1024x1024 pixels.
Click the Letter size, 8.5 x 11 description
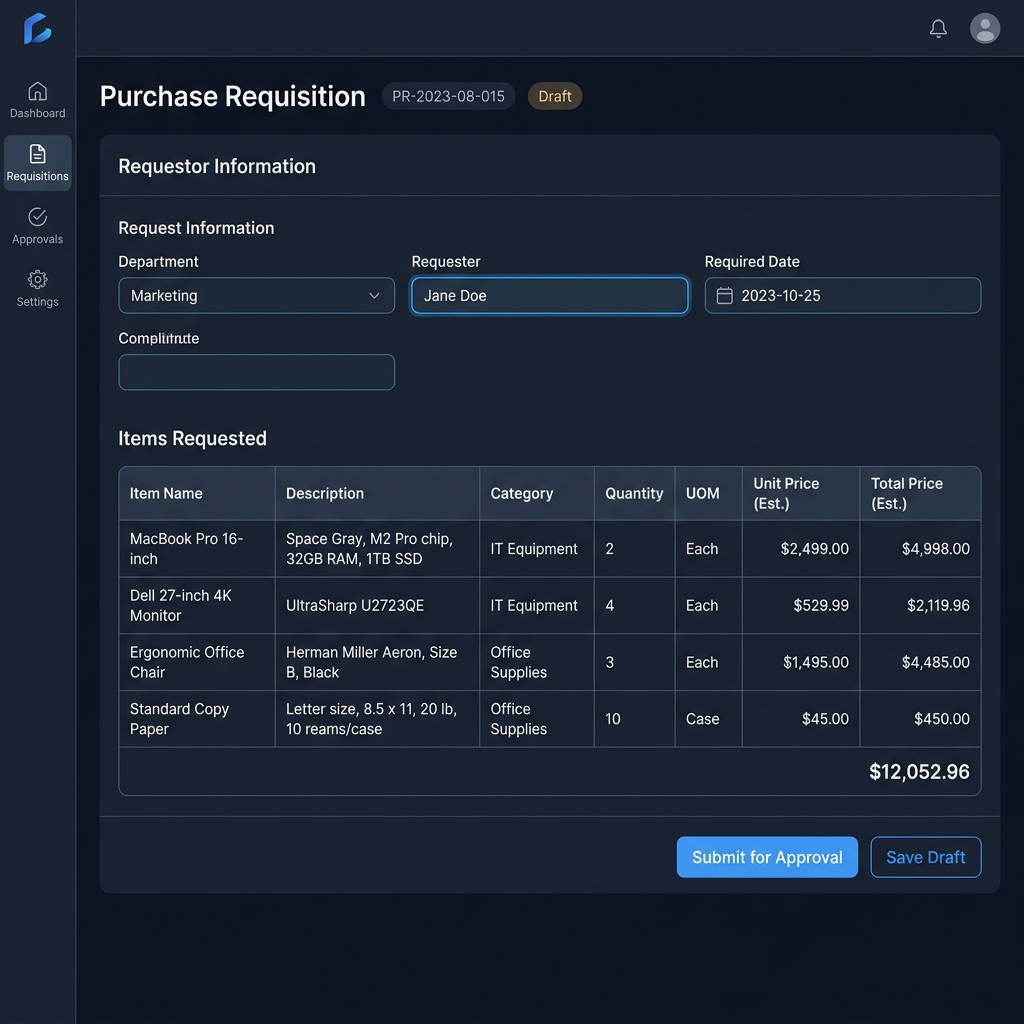point(371,718)
